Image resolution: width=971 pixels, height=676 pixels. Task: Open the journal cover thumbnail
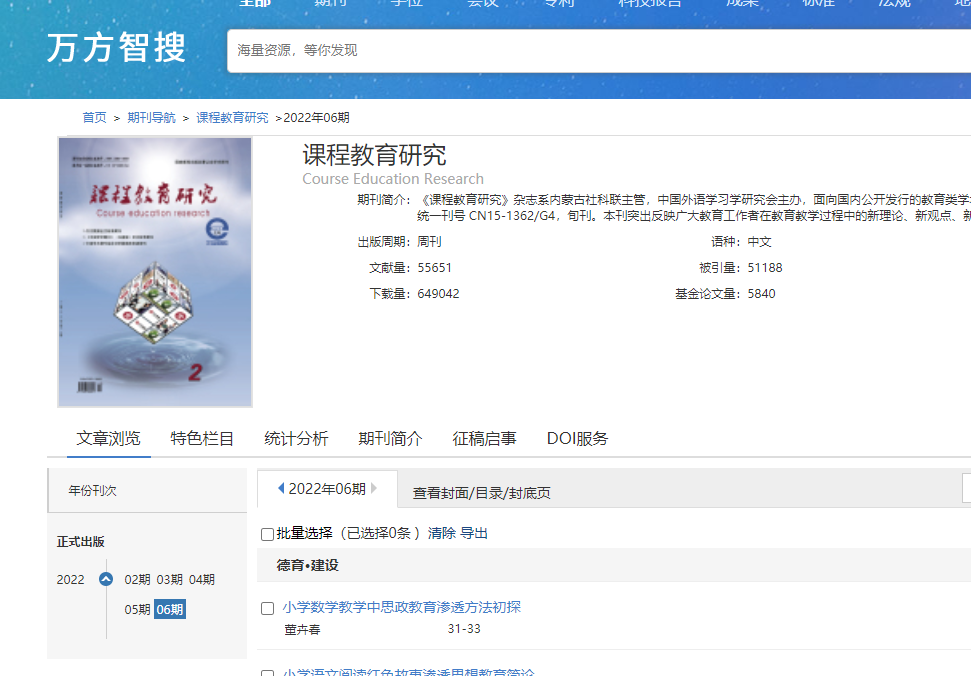pyautogui.click(x=155, y=272)
